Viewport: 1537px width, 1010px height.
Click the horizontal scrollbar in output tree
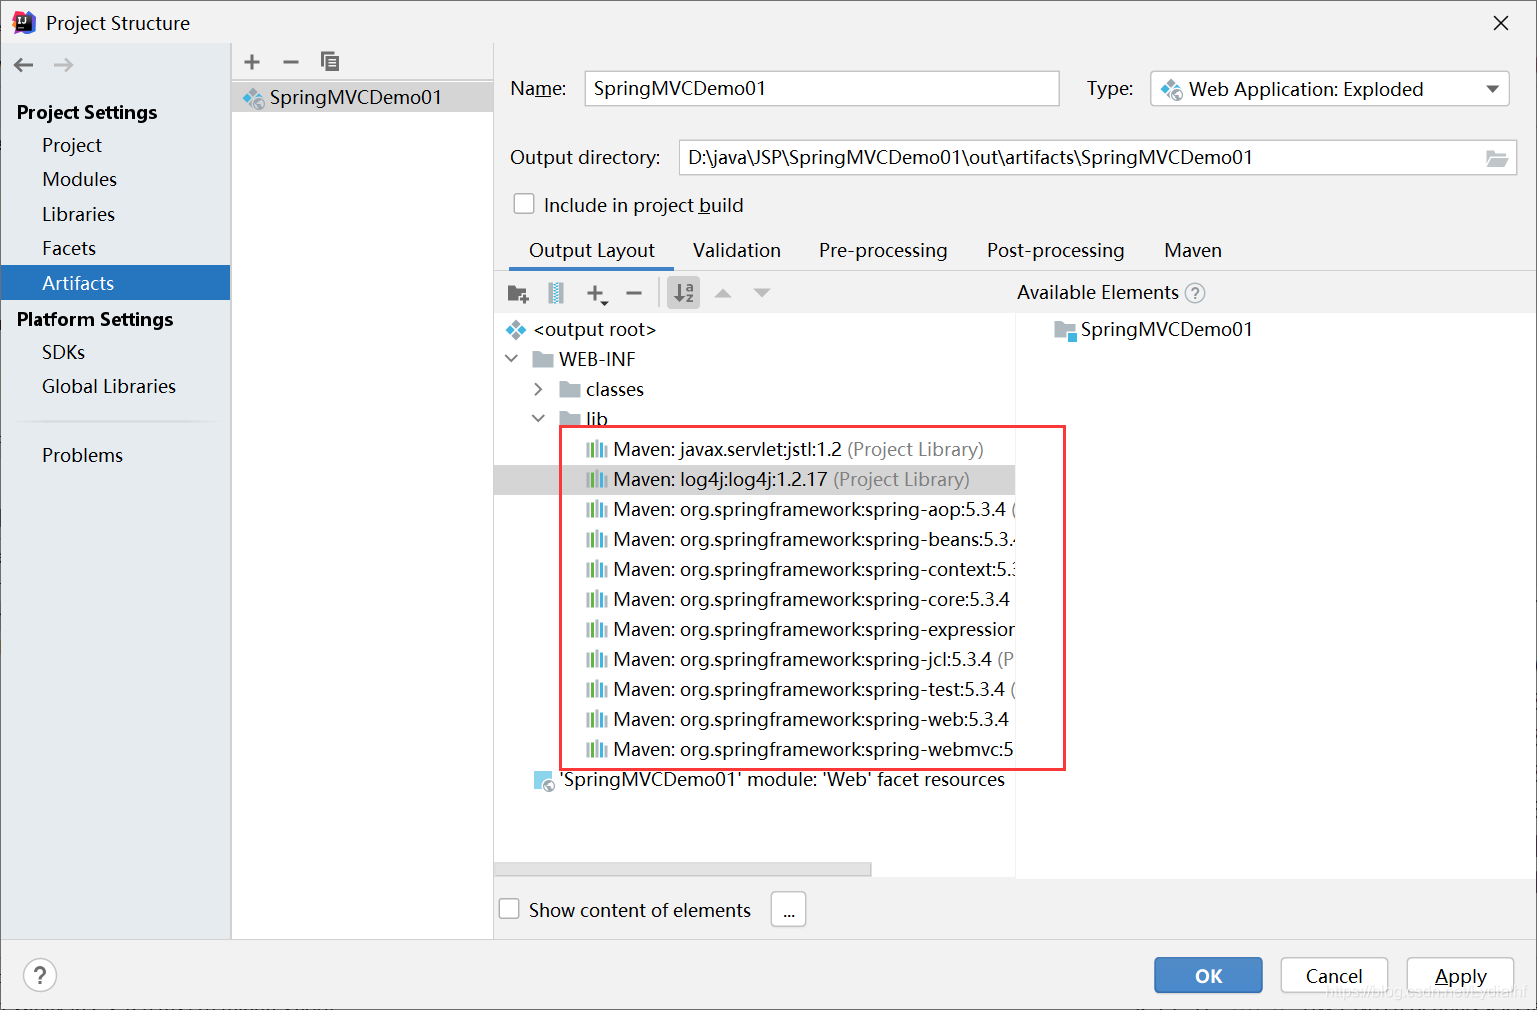click(683, 869)
